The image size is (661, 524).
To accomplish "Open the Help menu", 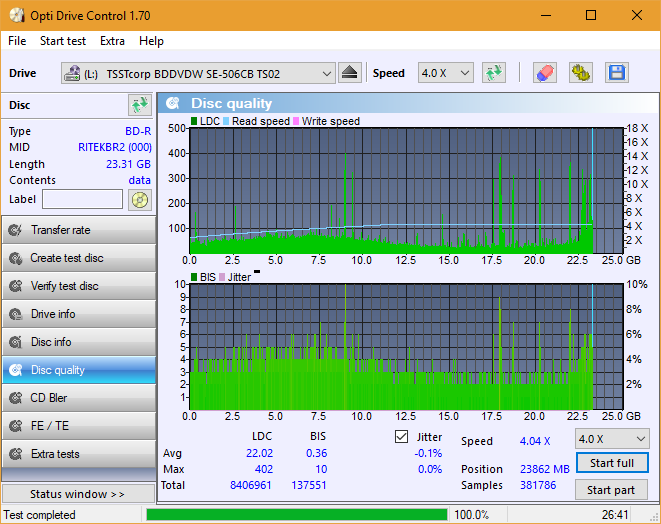I will tap(151, 41).
